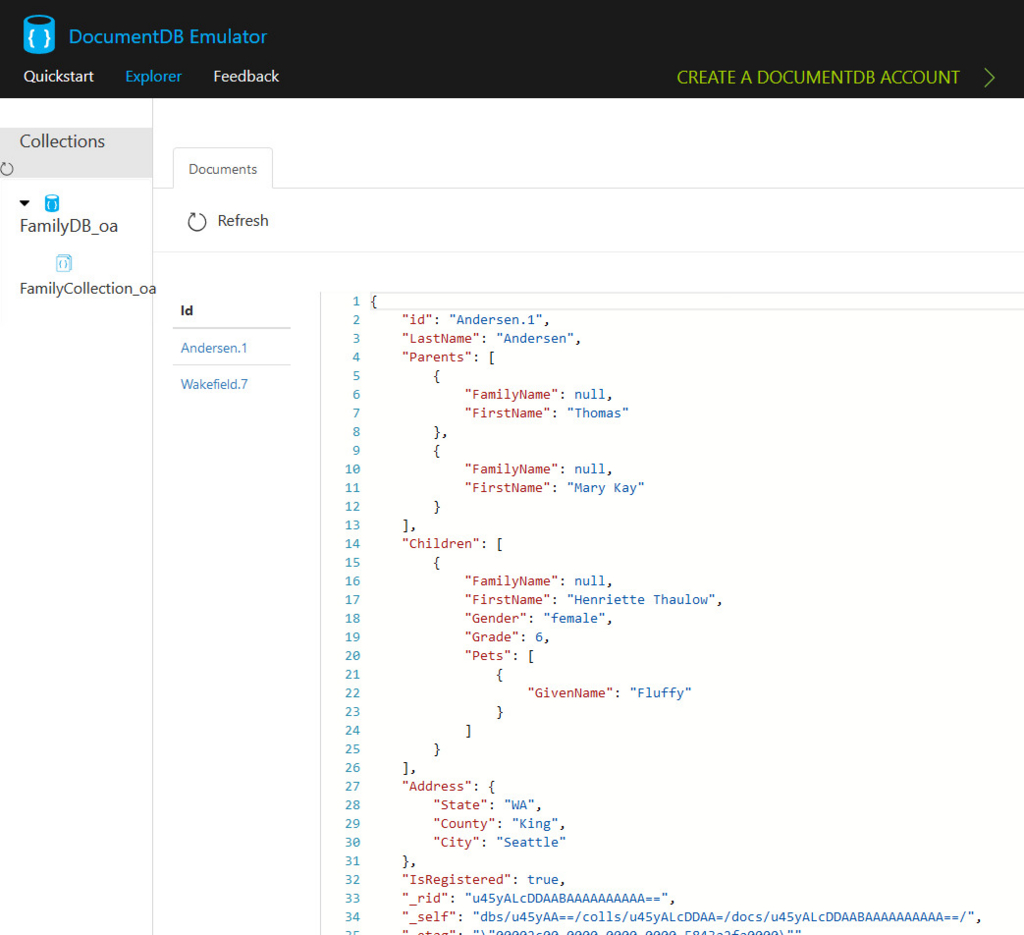Click line number 14 in the JSON editor
The image size is (1024, 935).
click(354, 543)
